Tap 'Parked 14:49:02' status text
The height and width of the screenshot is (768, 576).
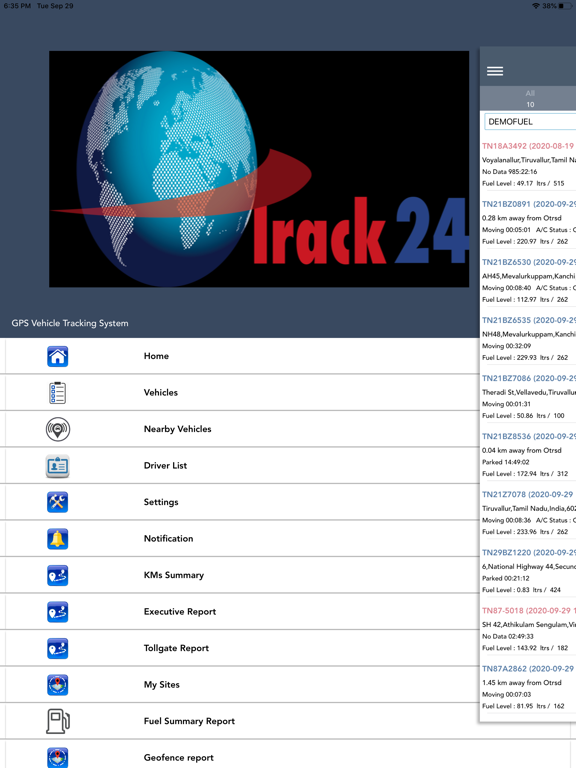(x=505, y=462)
